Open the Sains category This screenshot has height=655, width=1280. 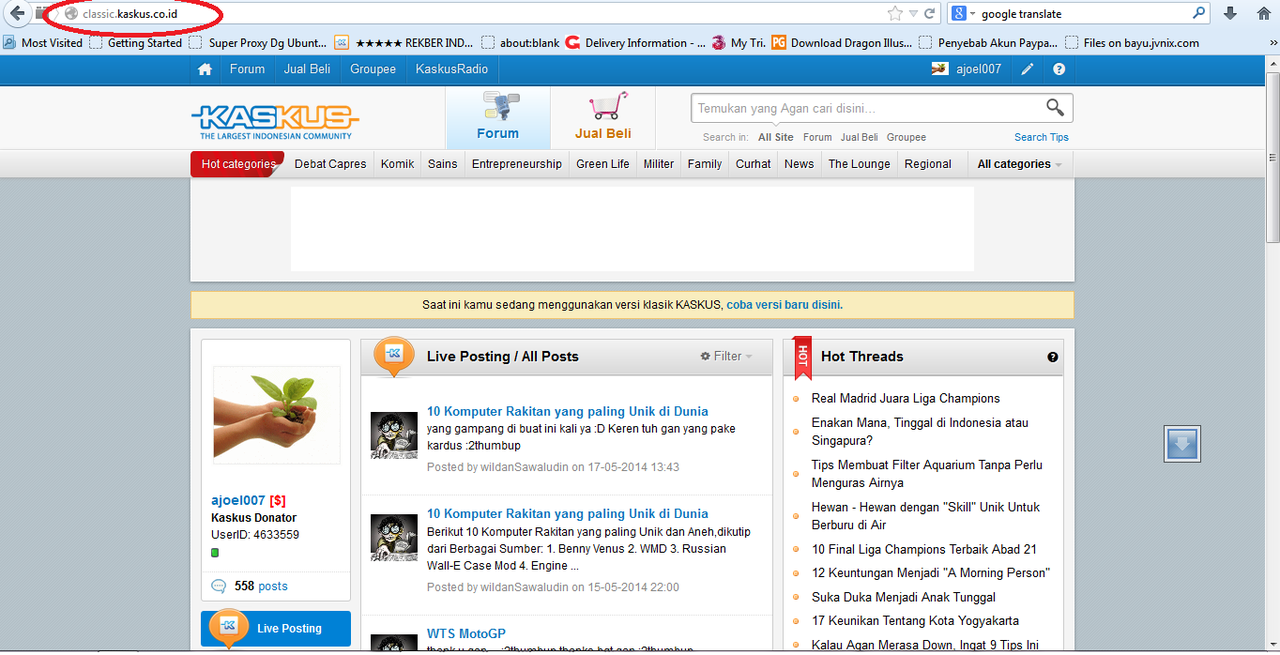[442, 164]
